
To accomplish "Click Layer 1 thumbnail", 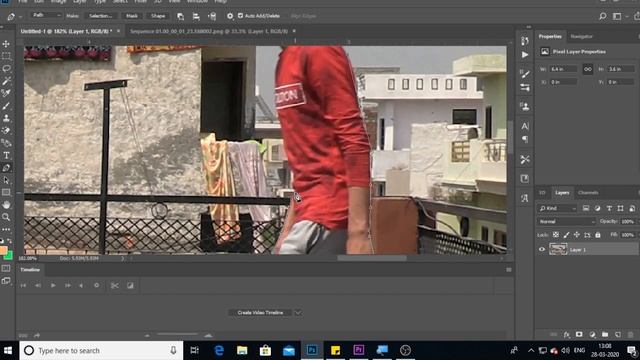I will pos(558,249).
